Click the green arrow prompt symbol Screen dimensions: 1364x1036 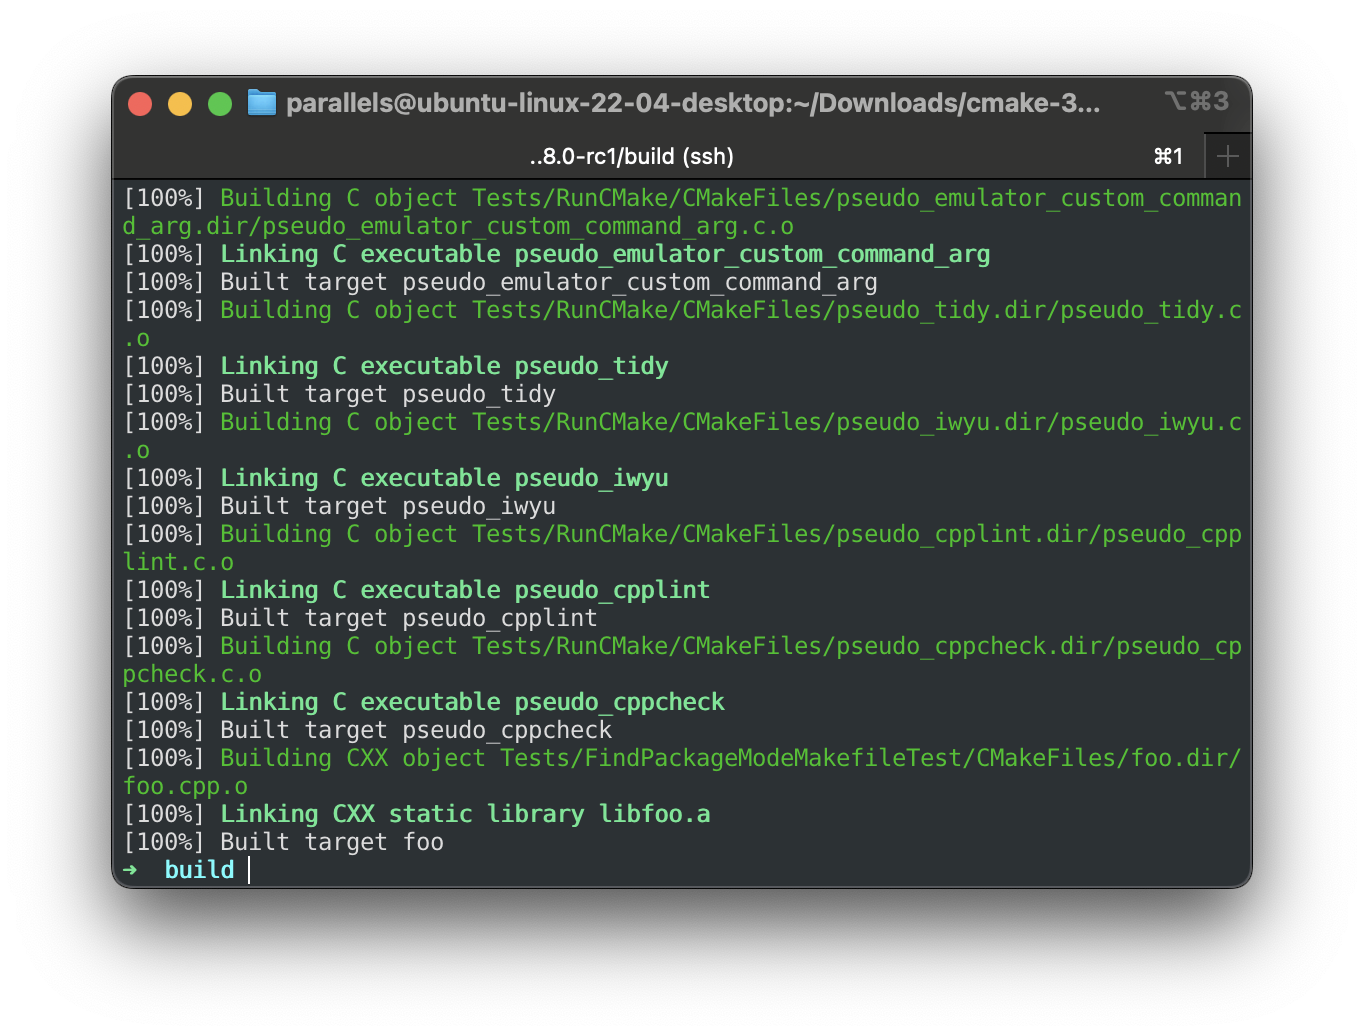pyautogui.click(x=131, y=870)
